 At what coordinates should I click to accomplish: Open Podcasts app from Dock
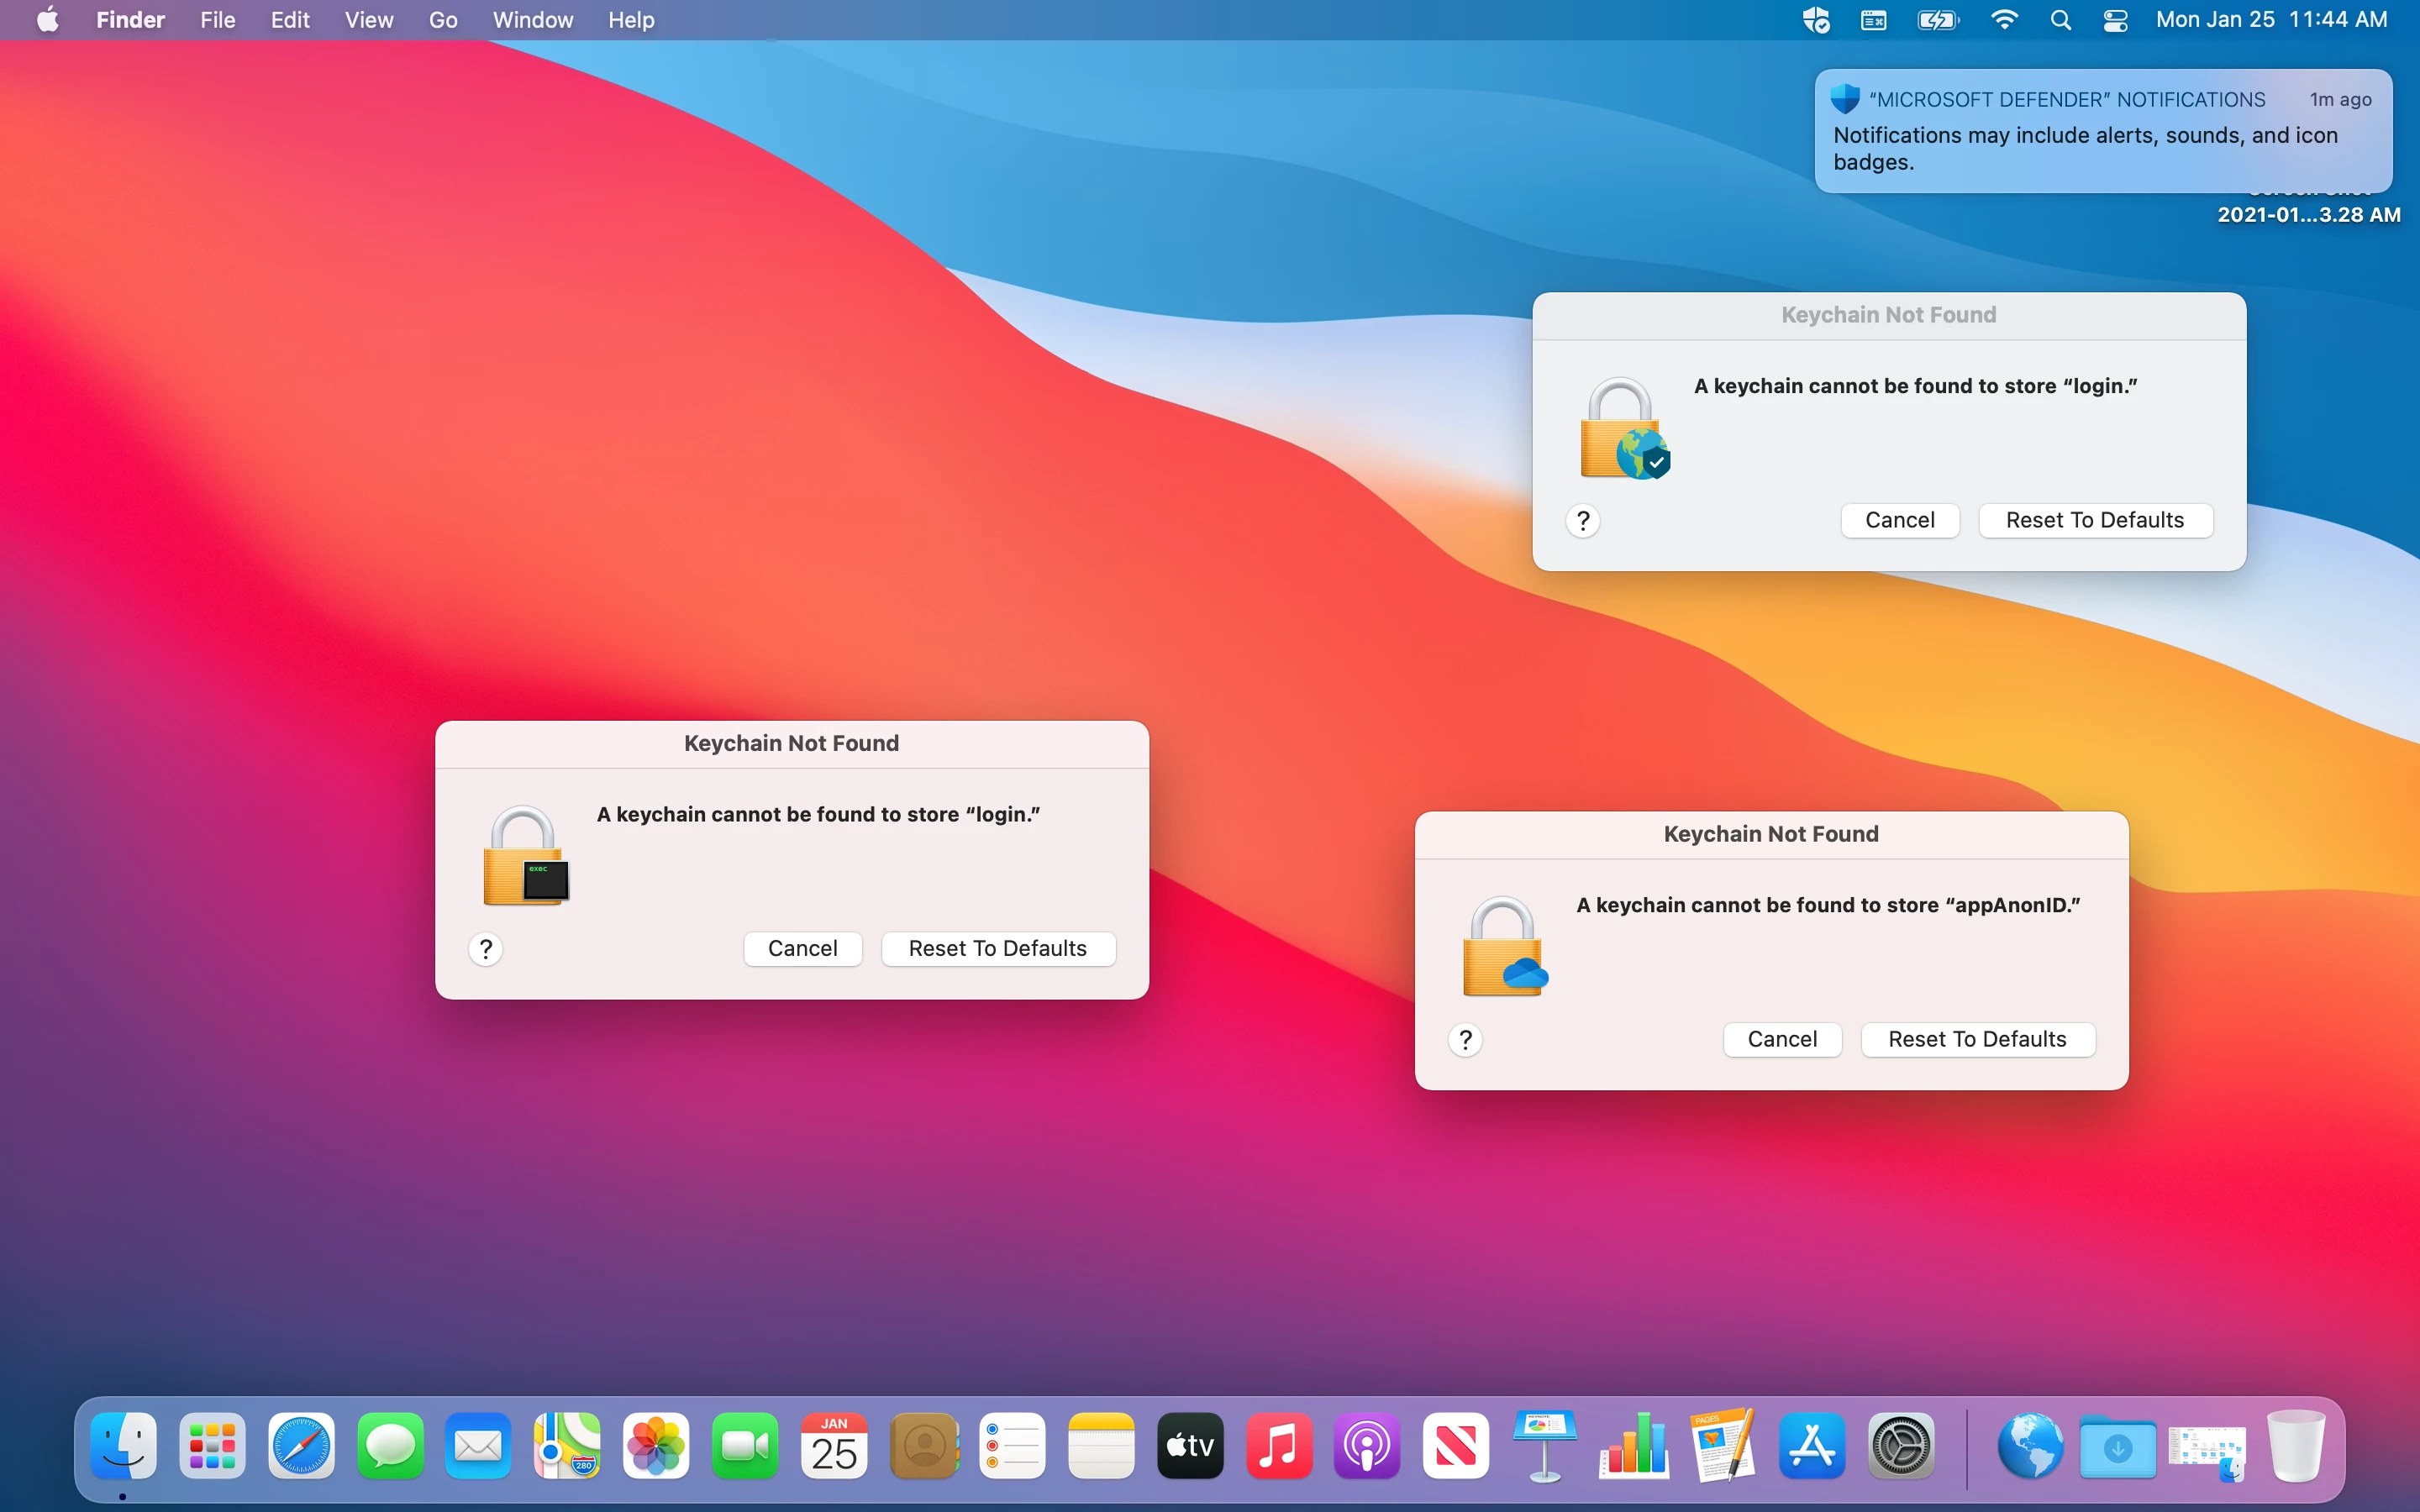point(1367,1446)
